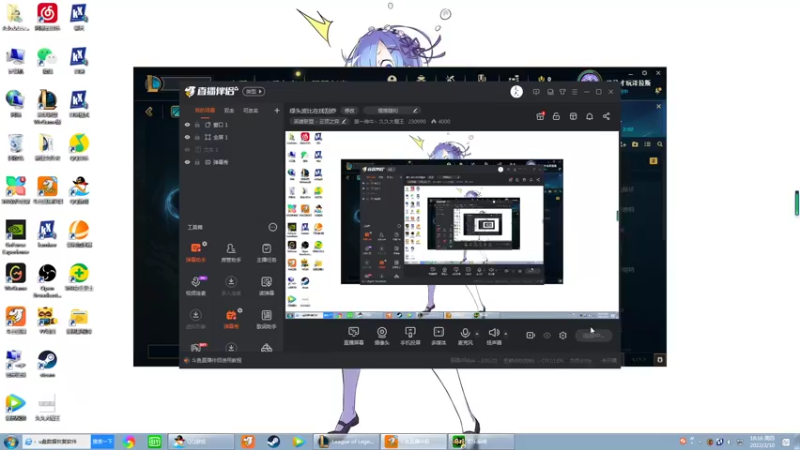
Task: Toggle visibility eye of 弹幕秀 source
Action: point(187,162)
